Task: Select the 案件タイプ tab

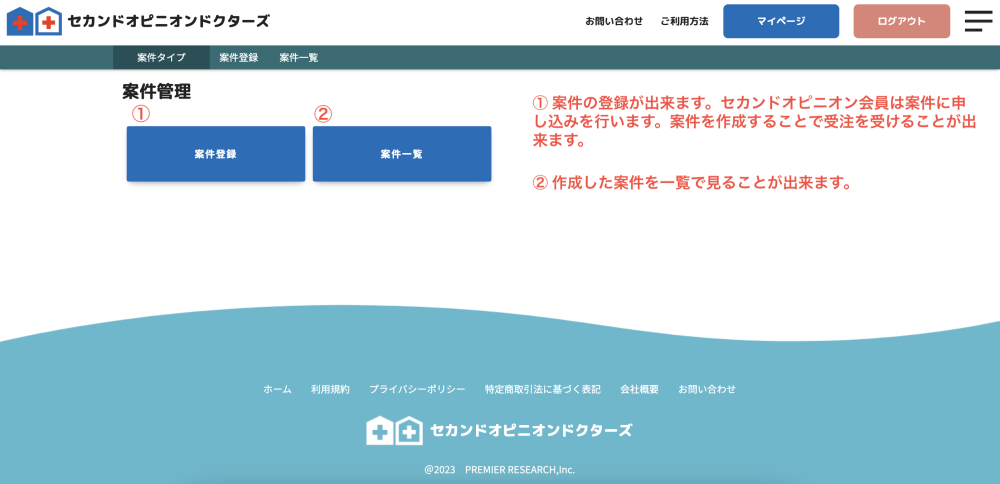Action: [161, 57]
